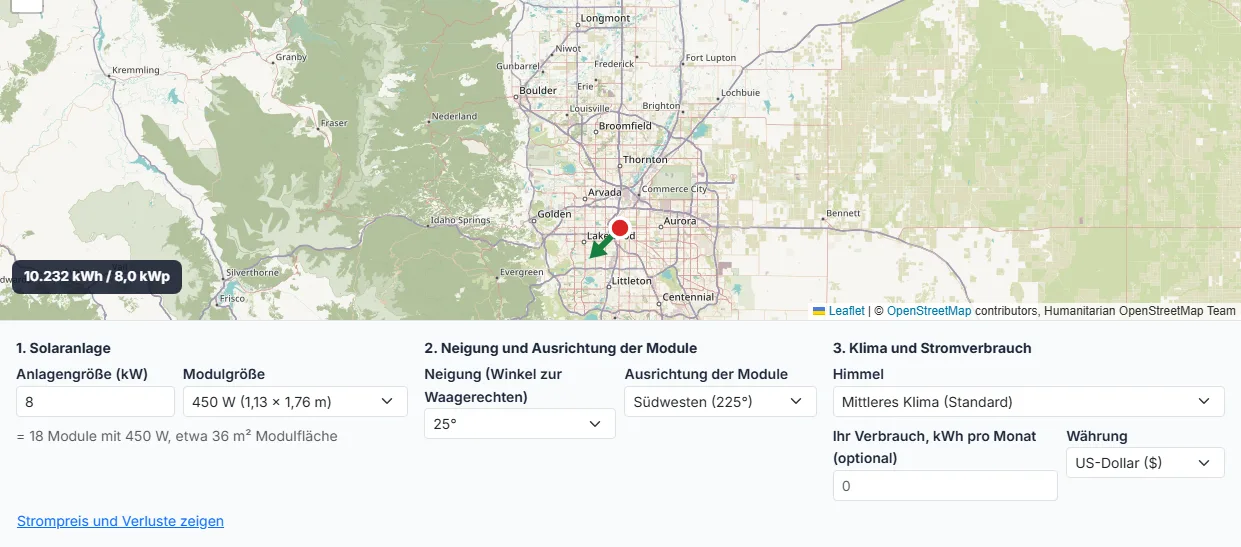Click the Frisco label on the map
Viewport: 1241px width, 547px height.
click(x=232, y=298)
